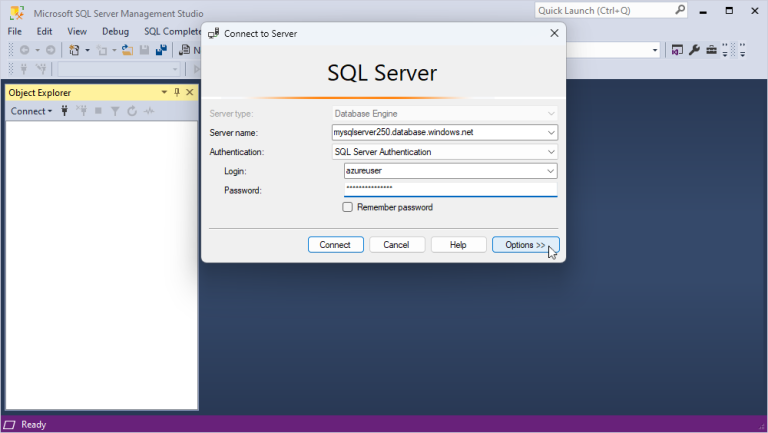Click the Password input field

[x=451, y=190]
